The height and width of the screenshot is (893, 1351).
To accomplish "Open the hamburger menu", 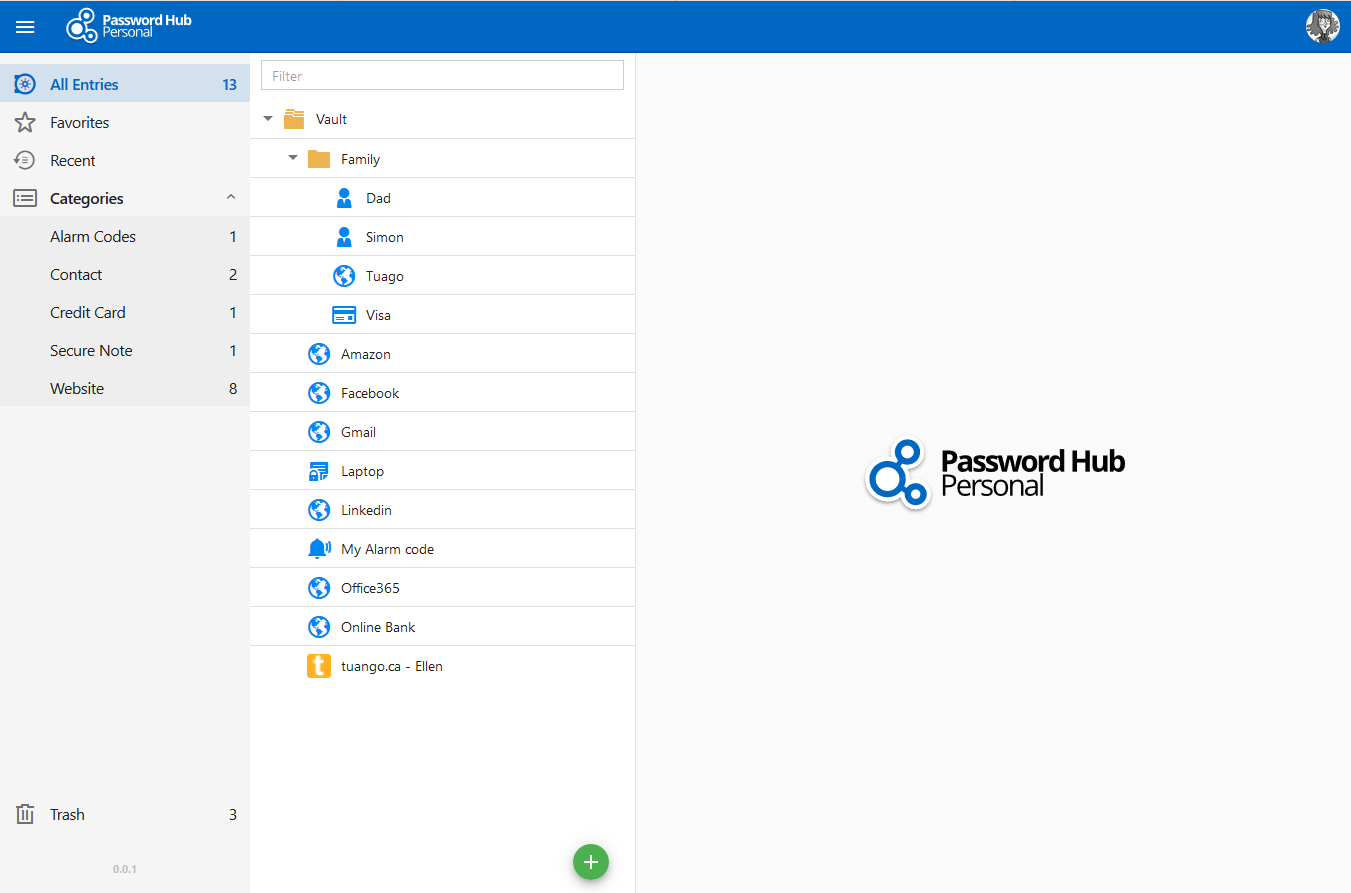I will (25, 27).
